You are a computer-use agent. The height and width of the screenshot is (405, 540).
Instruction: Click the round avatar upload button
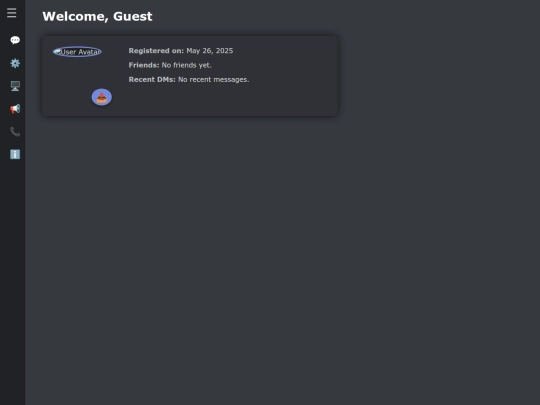pos(102,97)
